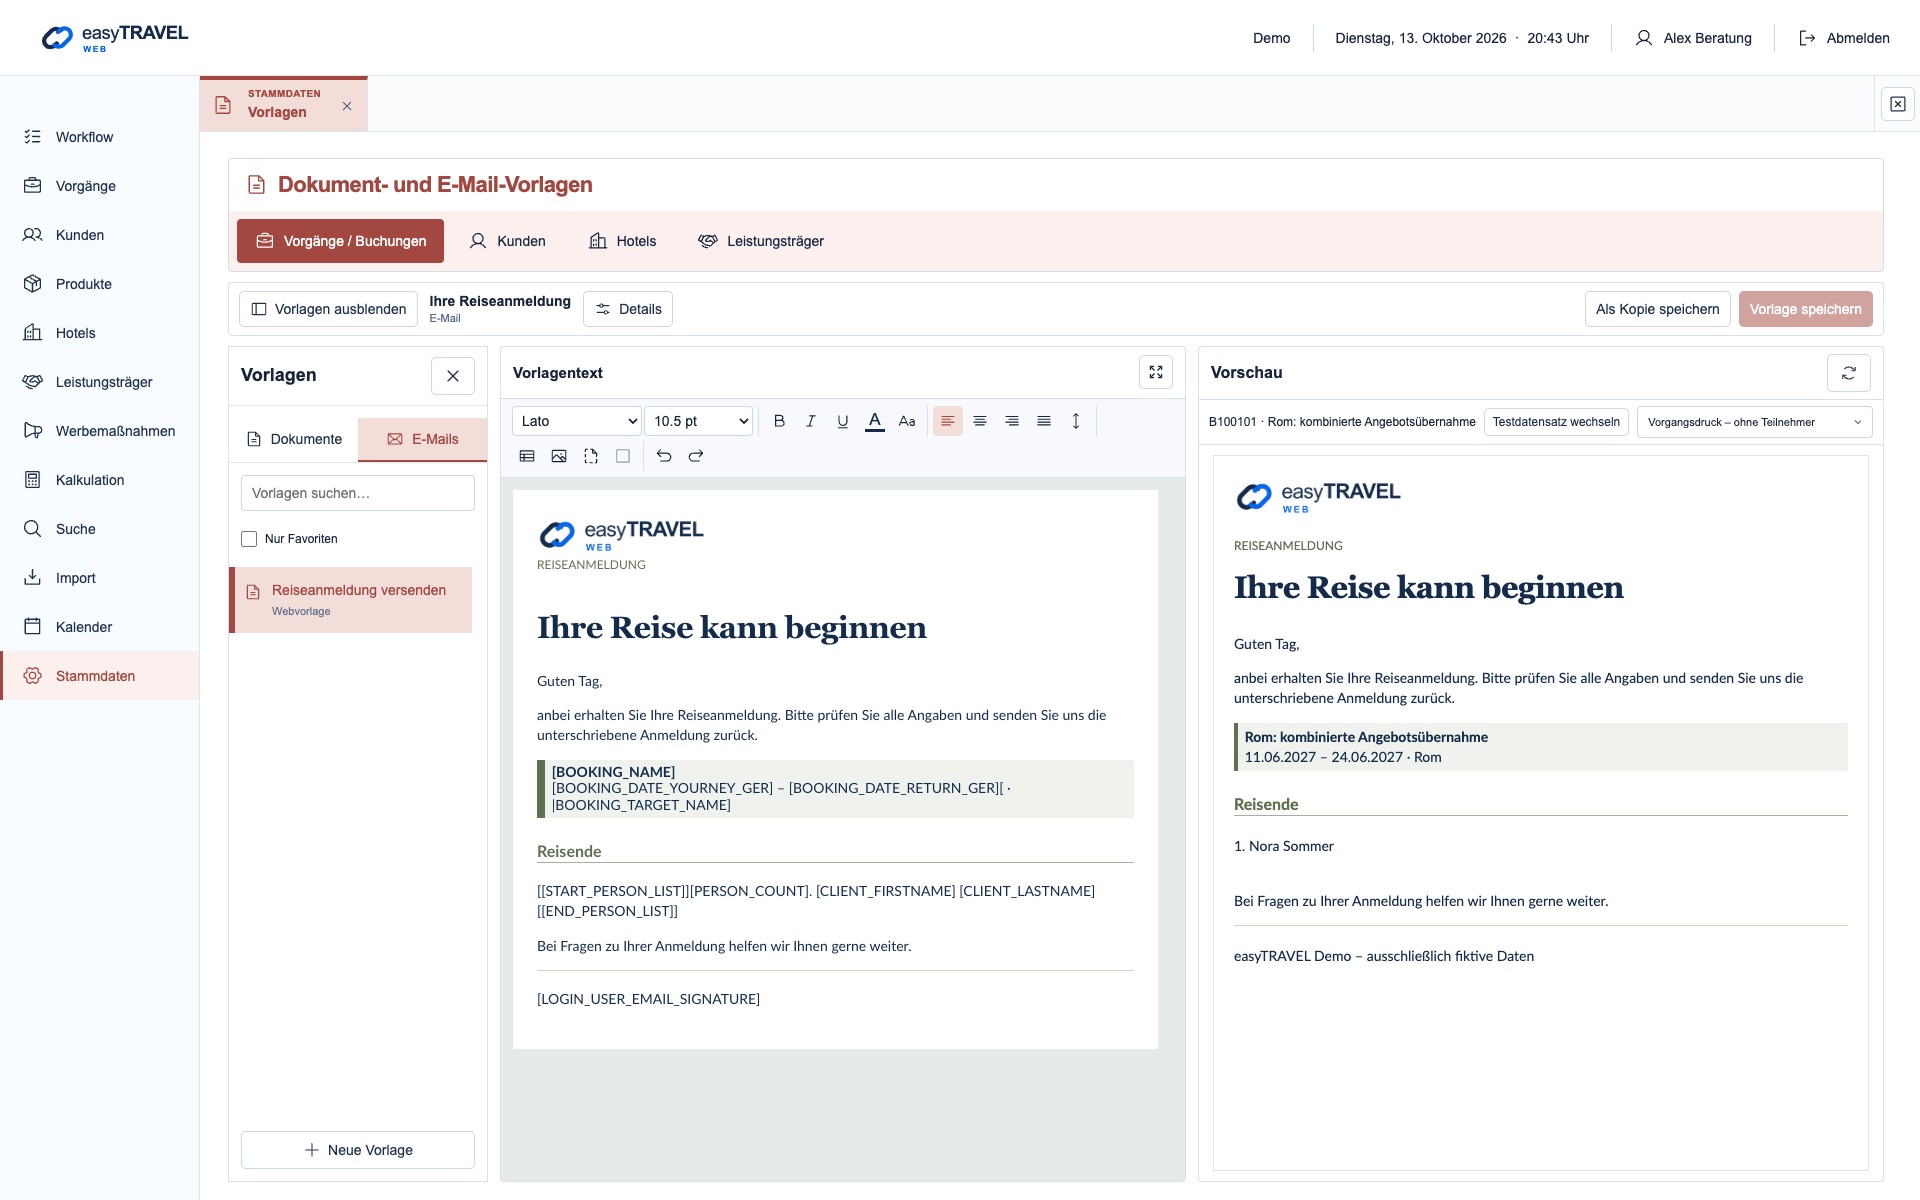Close the Vorlagen side panel

(453, 376)
